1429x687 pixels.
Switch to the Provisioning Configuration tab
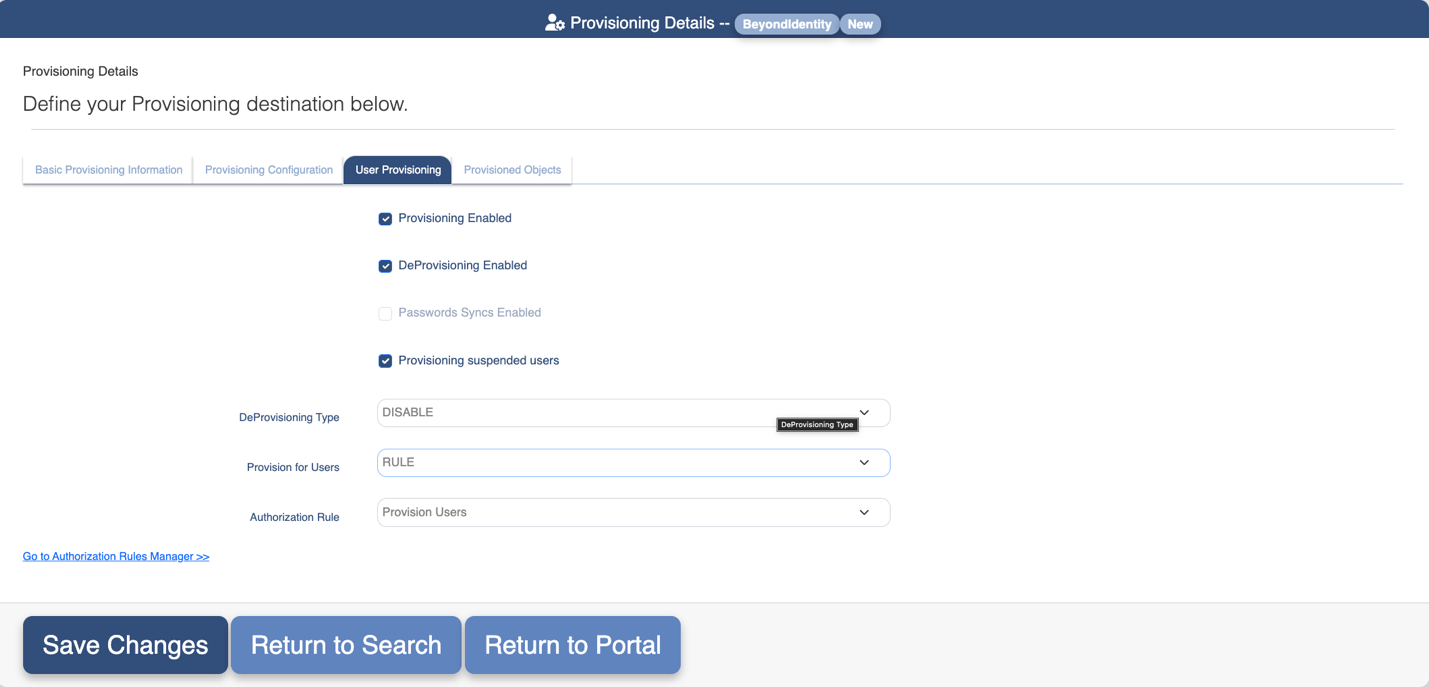pos(269,170)
